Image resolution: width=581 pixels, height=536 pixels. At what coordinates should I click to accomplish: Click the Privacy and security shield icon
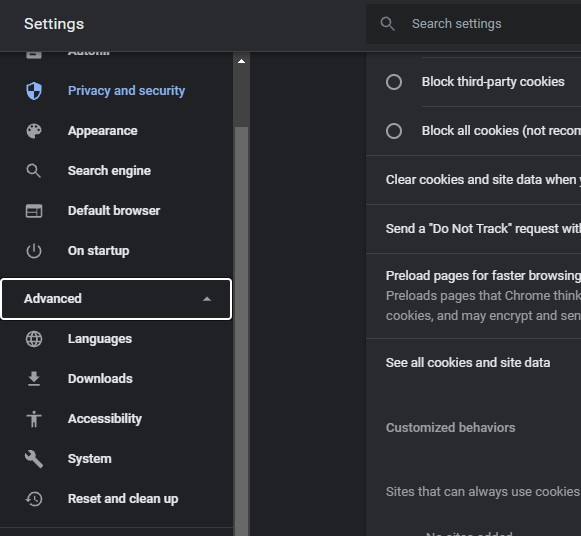pos(34,91)
